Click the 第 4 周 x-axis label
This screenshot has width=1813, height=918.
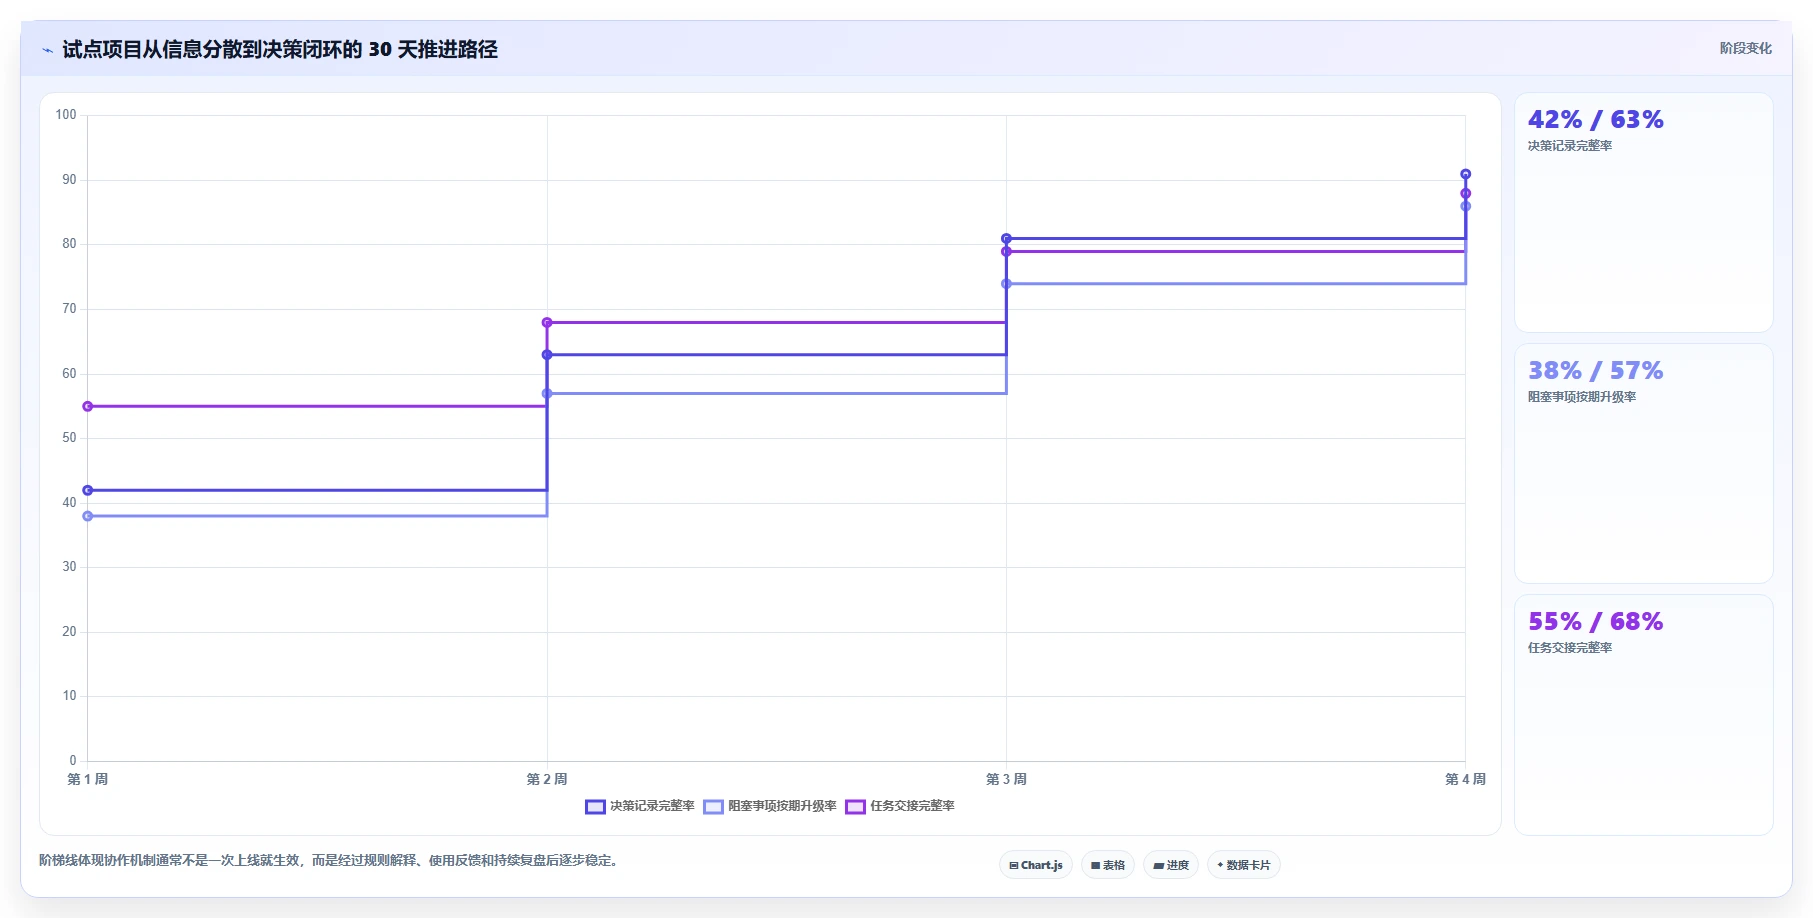point(1466,779)
